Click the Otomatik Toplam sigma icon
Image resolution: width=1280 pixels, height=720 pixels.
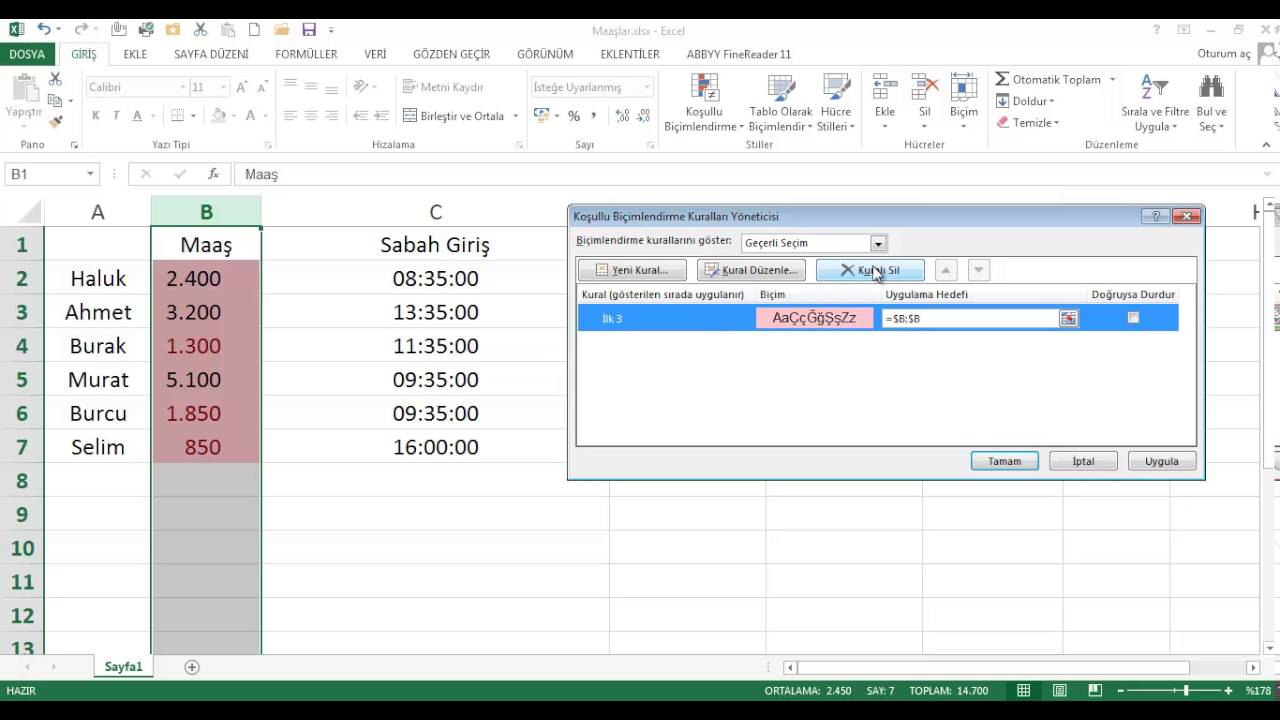1002,79
